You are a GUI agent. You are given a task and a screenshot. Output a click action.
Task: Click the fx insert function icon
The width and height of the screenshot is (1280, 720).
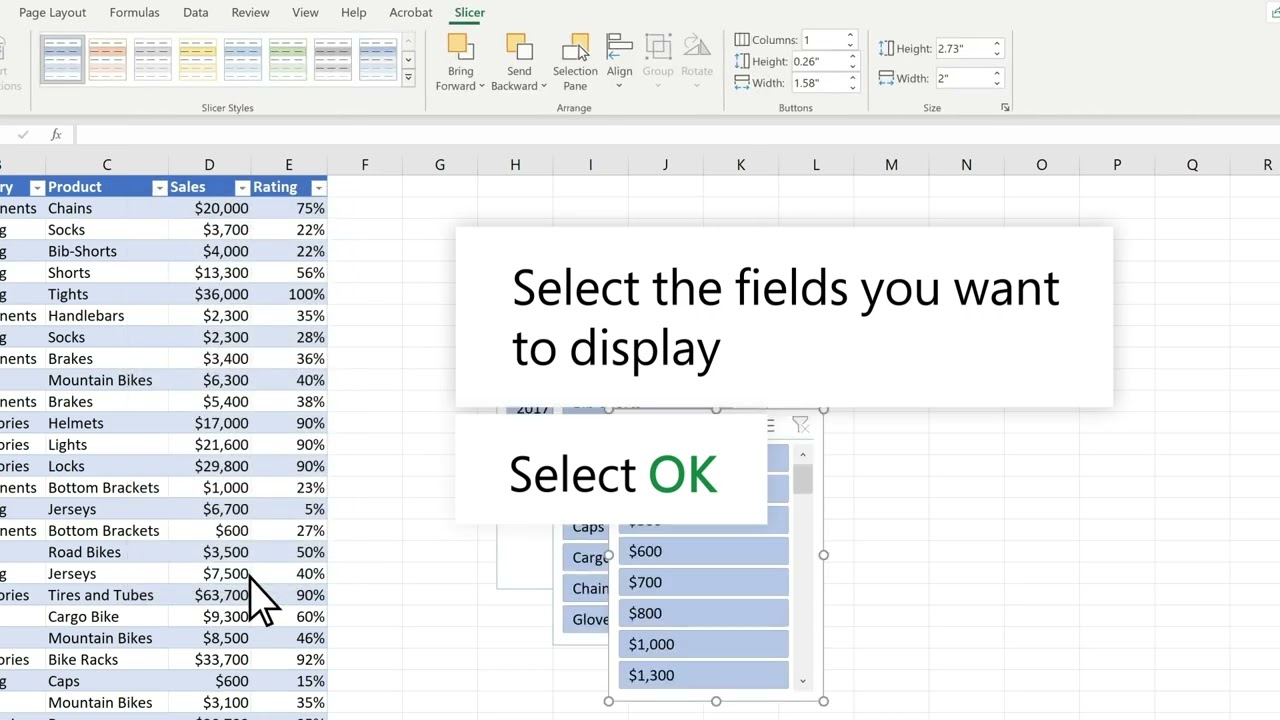tap(56, 134)
